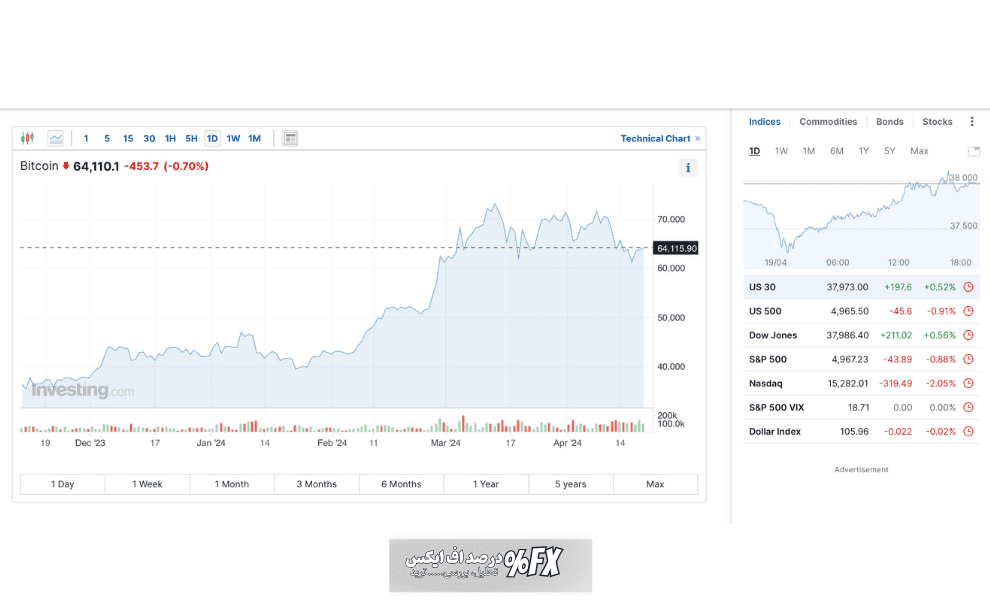
Task: Click the 64,115.90 price label on chart
Action: [x=676, y=248]
